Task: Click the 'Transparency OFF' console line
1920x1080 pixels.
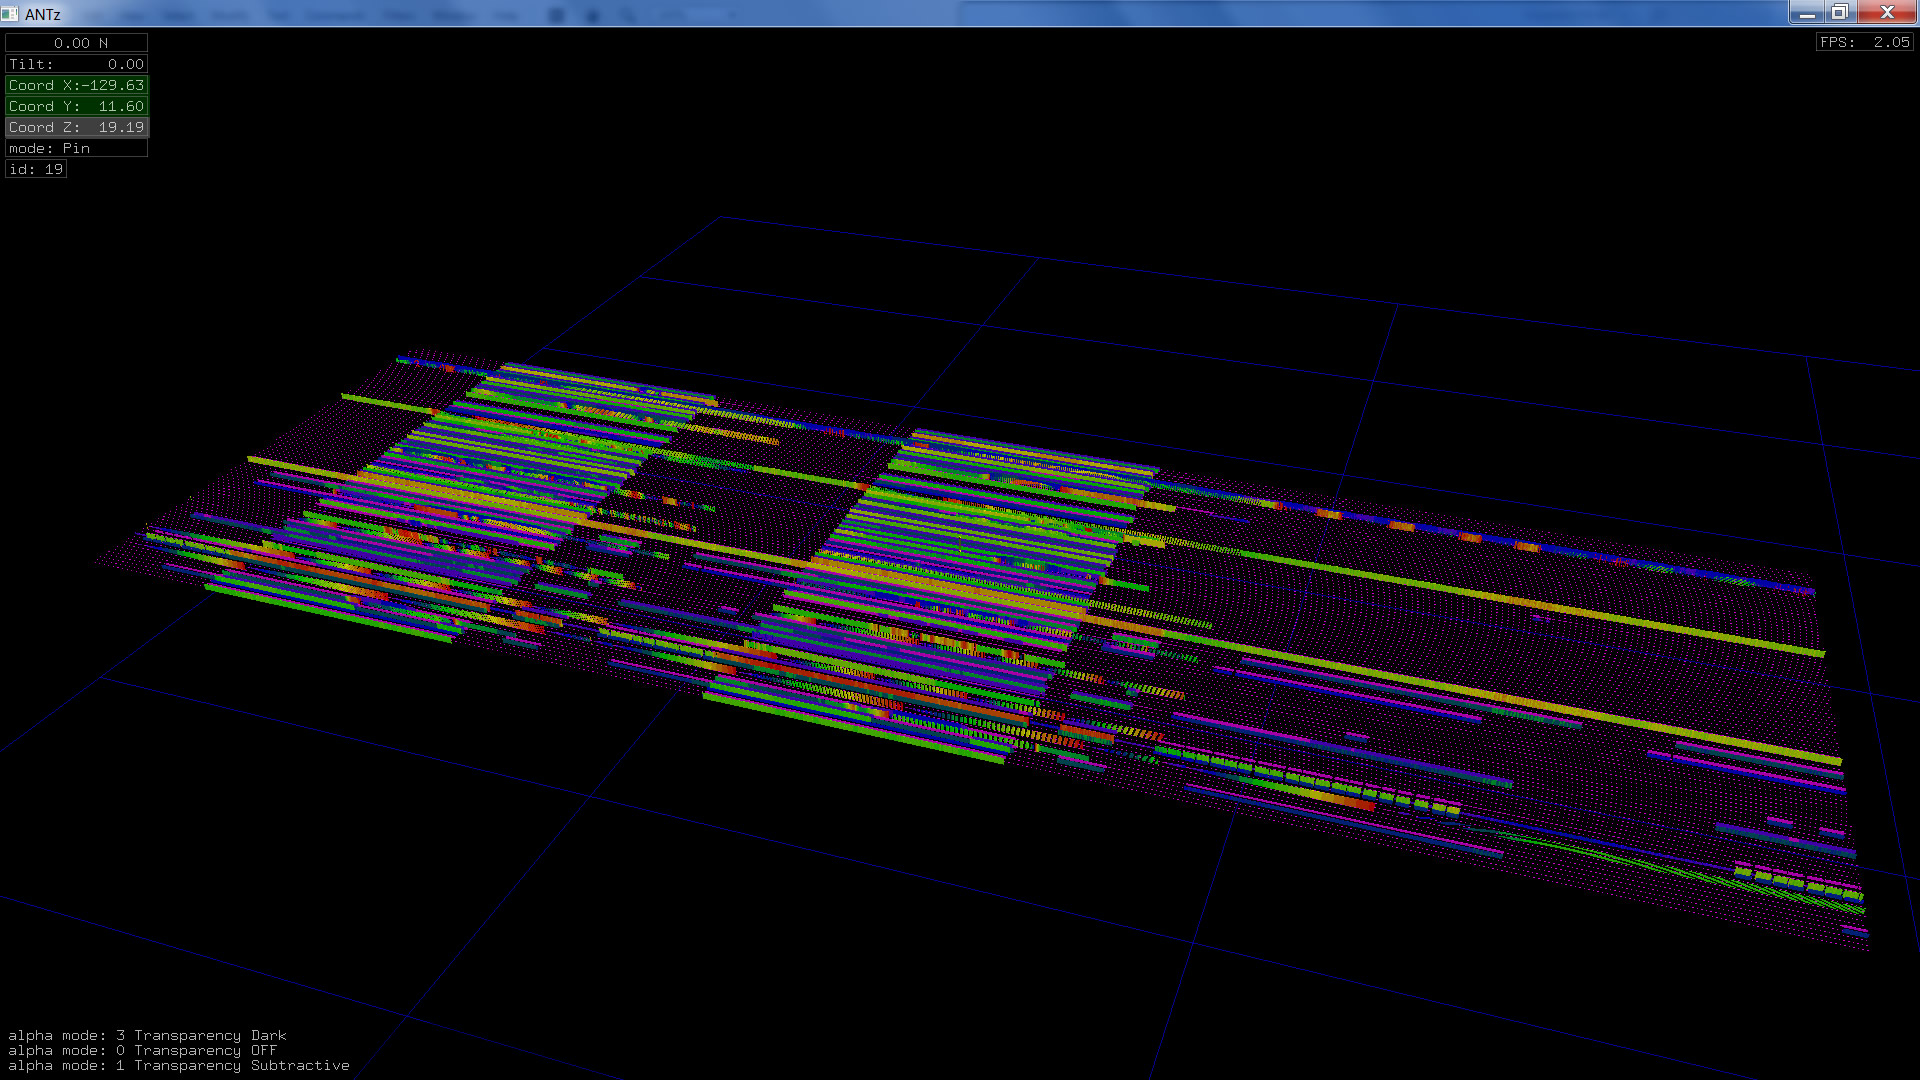Action: pos(142,1050)
